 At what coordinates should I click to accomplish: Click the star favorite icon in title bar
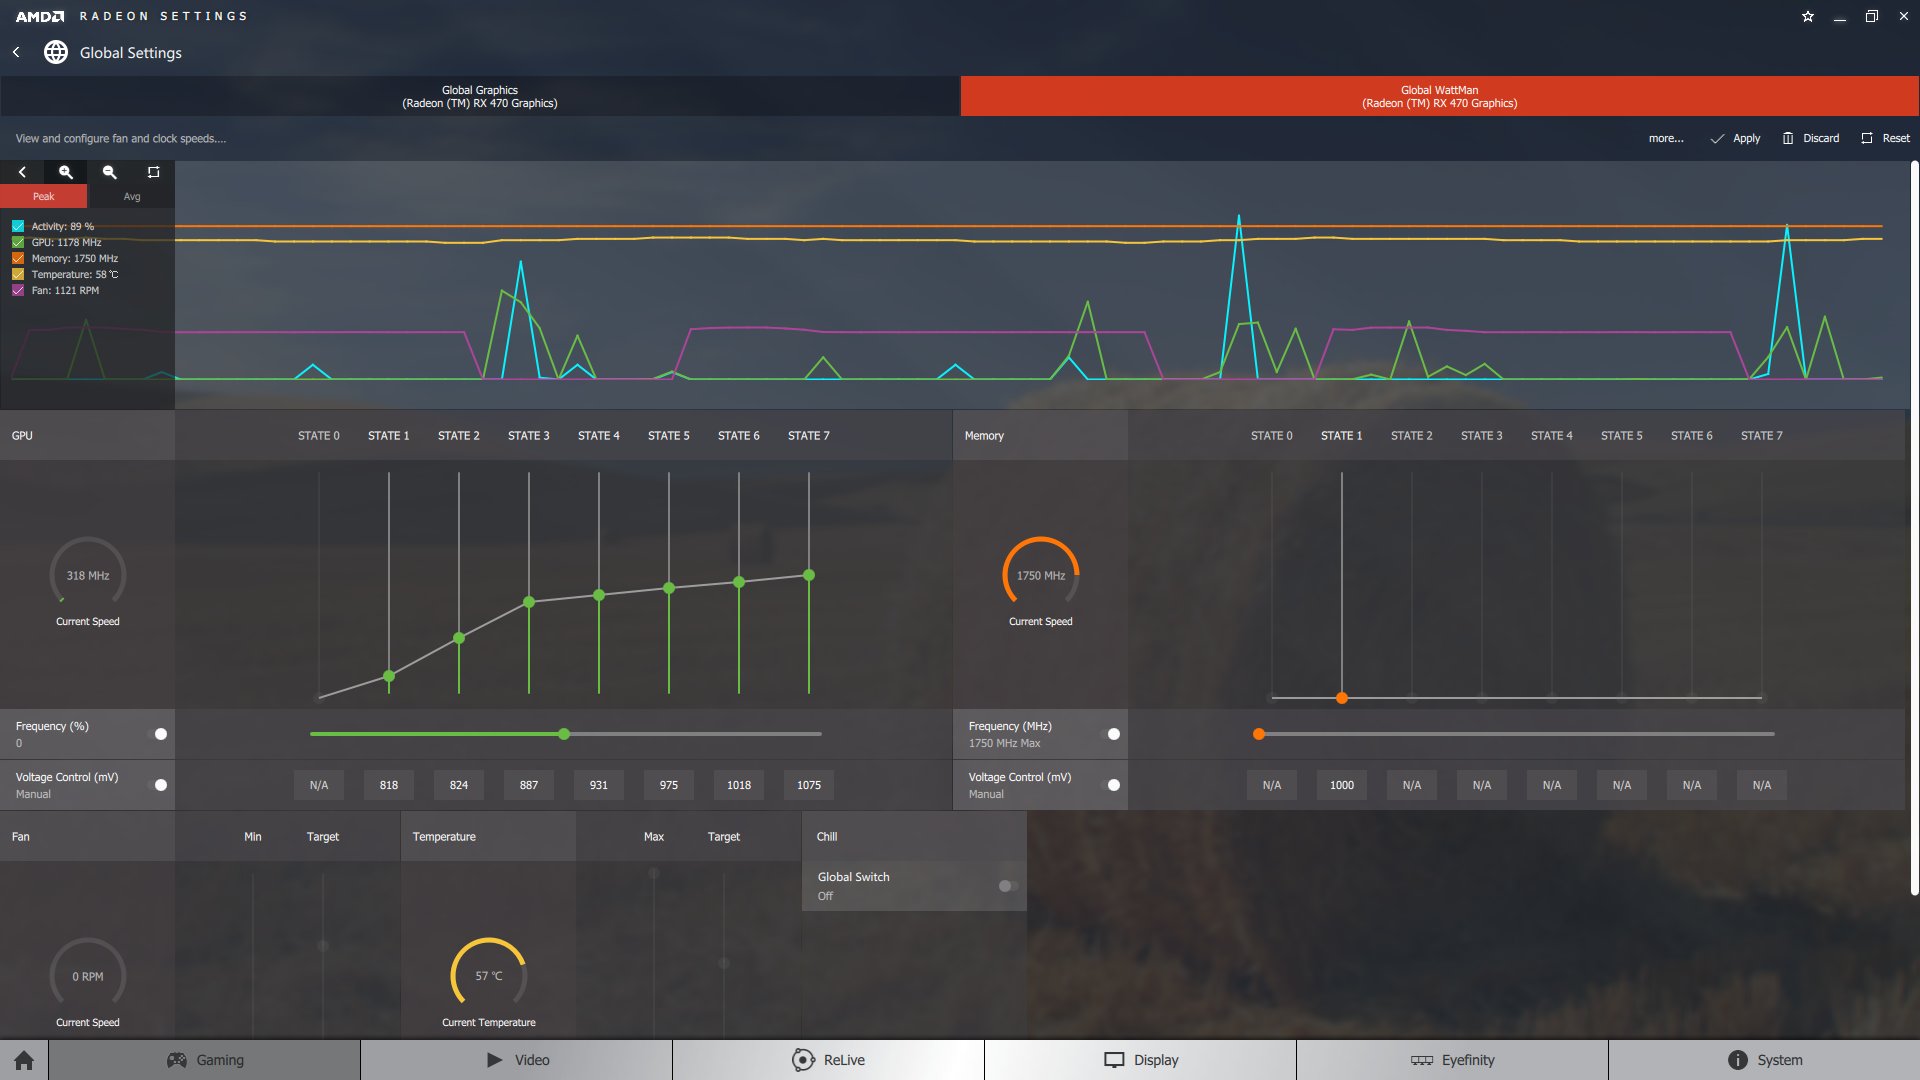click(1807, 16)
